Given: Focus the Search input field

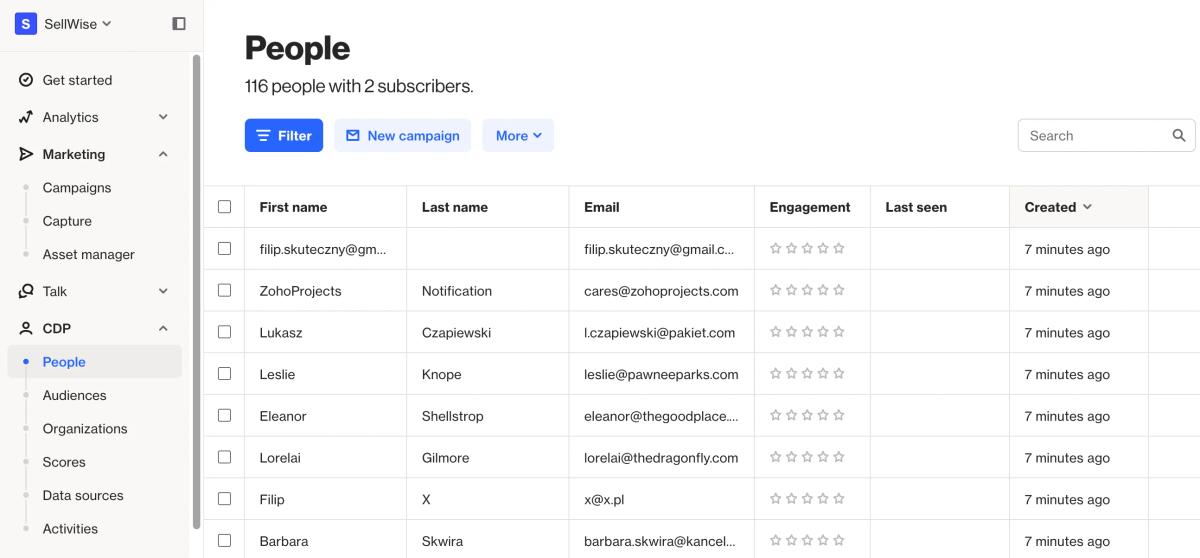Looking at the screenshot, I should pos(1106,136).
